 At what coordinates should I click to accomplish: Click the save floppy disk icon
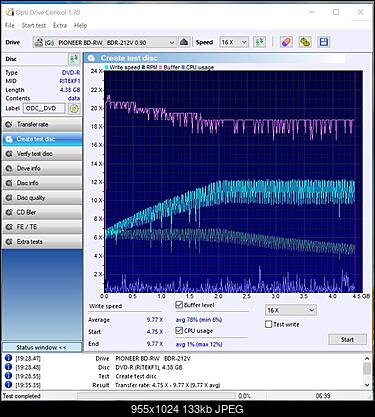tap(324, 42)
